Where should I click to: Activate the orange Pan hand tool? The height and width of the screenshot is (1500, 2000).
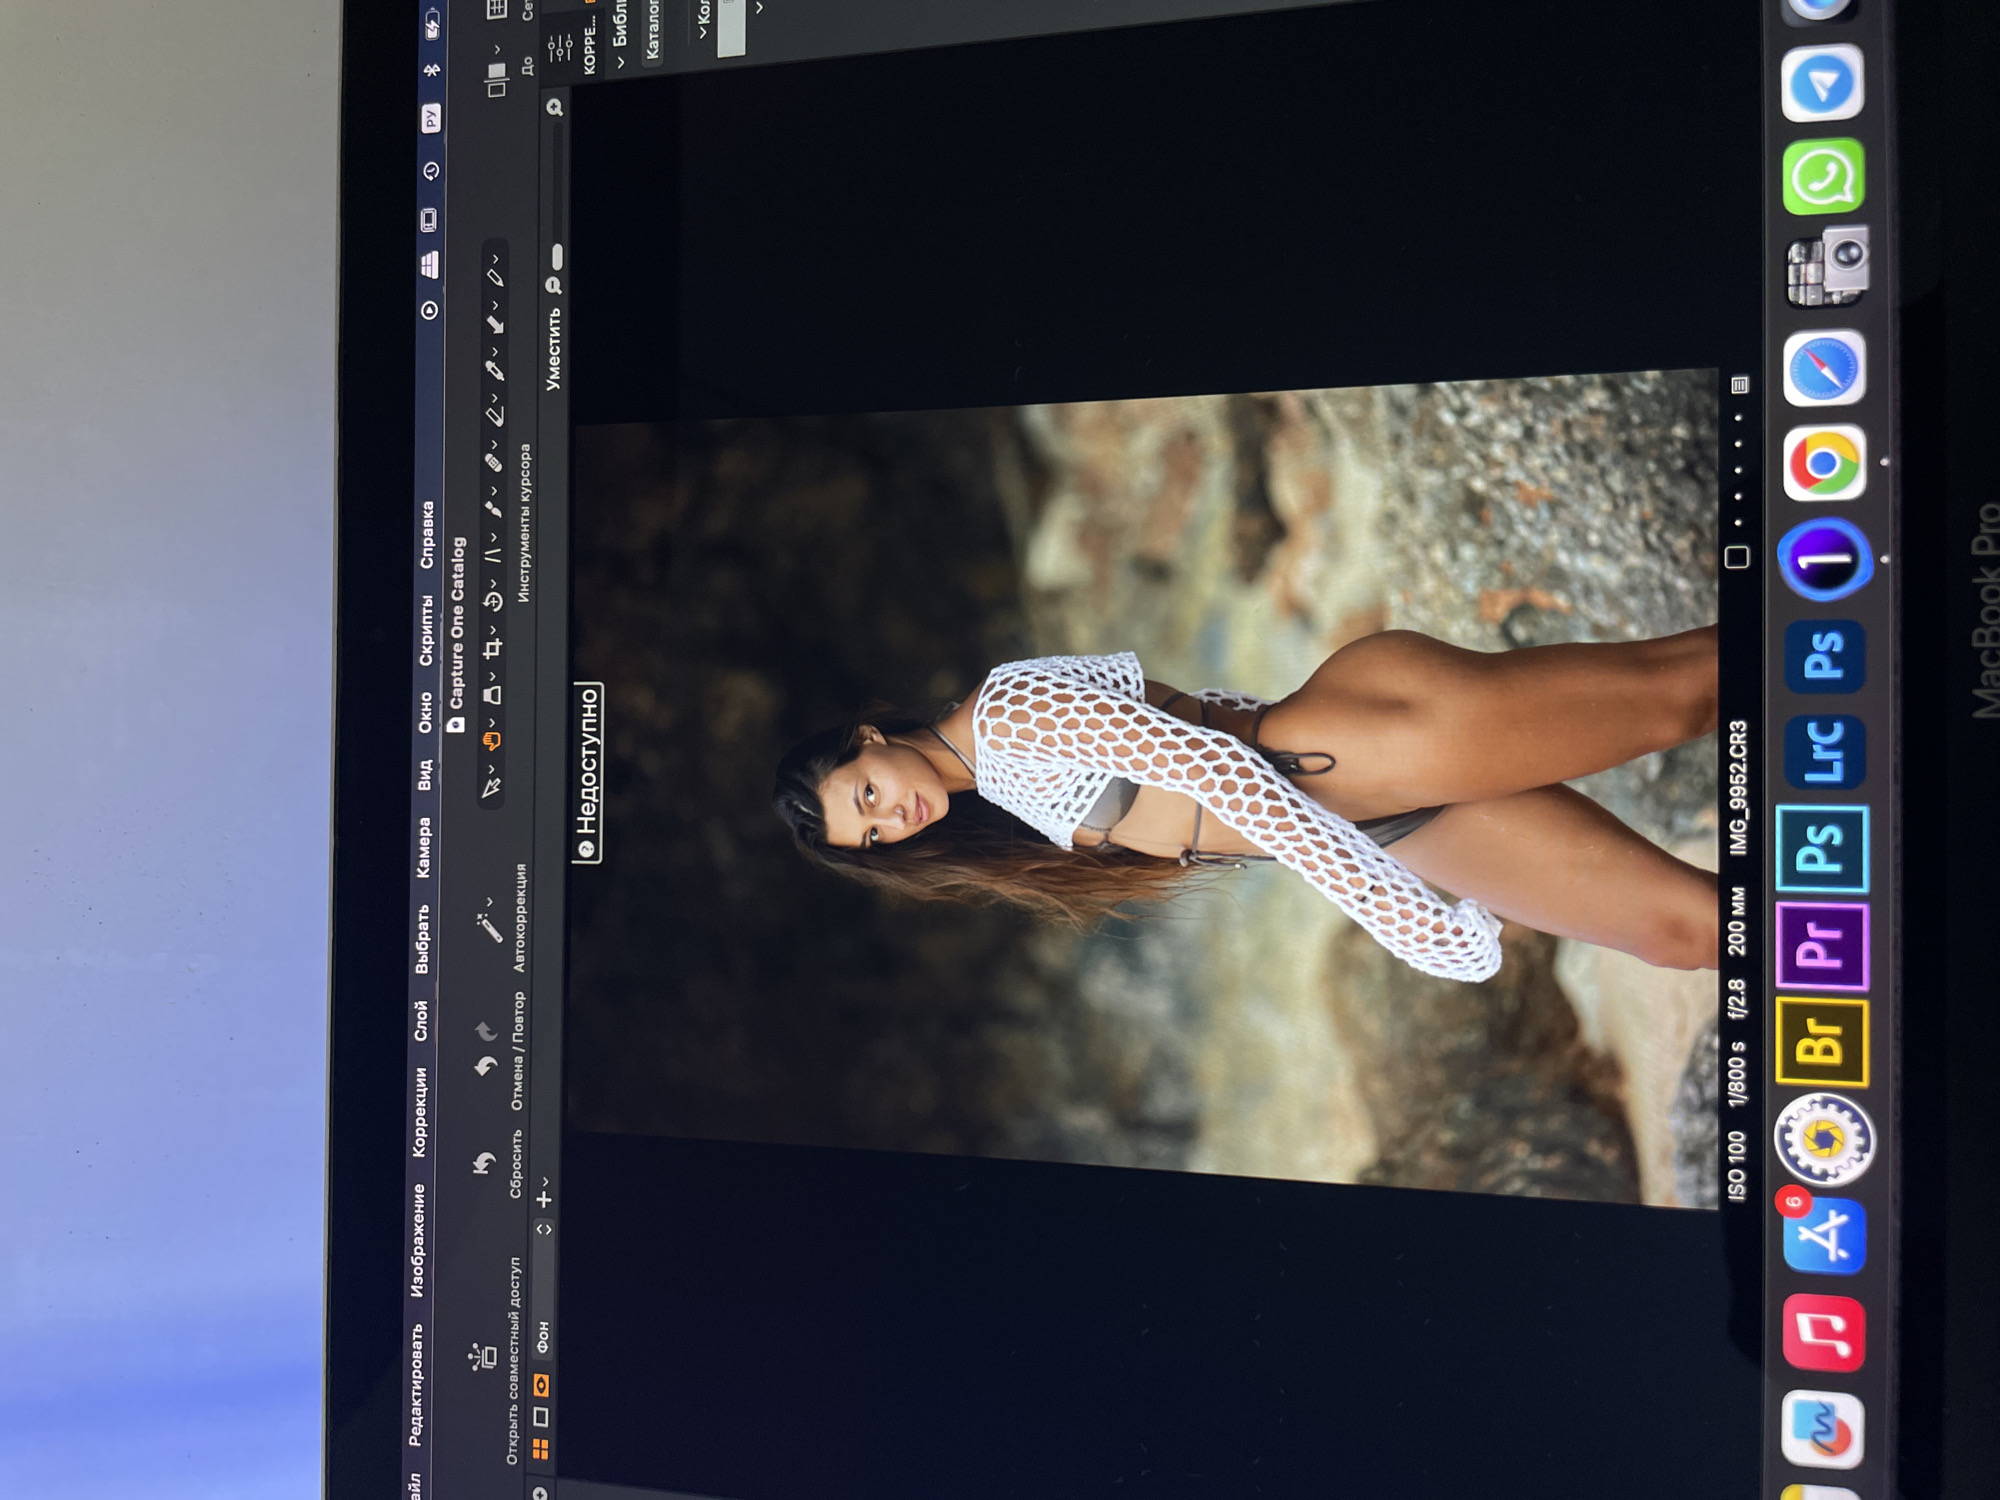[490, 741]
